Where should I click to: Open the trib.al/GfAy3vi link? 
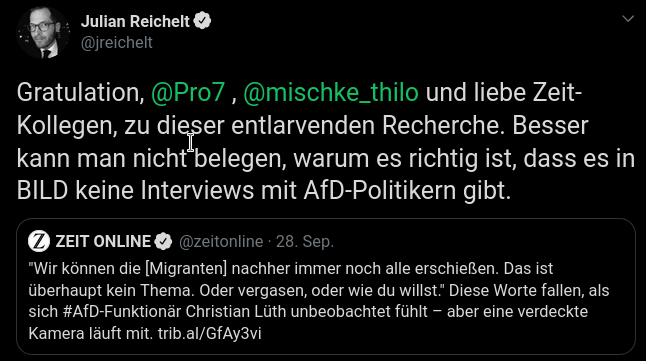[209, 333]
